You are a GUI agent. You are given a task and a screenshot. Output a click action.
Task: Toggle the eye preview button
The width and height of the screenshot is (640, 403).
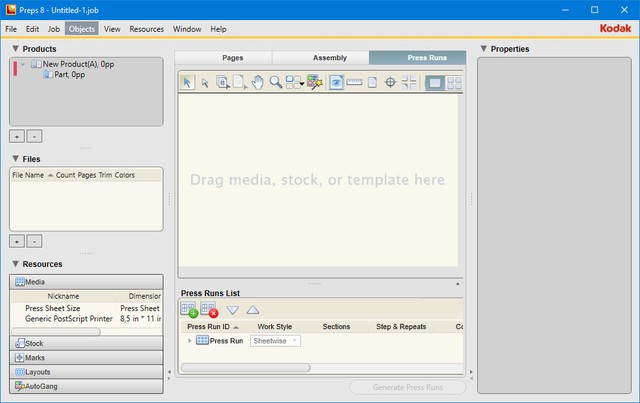[x=336, y=82]
